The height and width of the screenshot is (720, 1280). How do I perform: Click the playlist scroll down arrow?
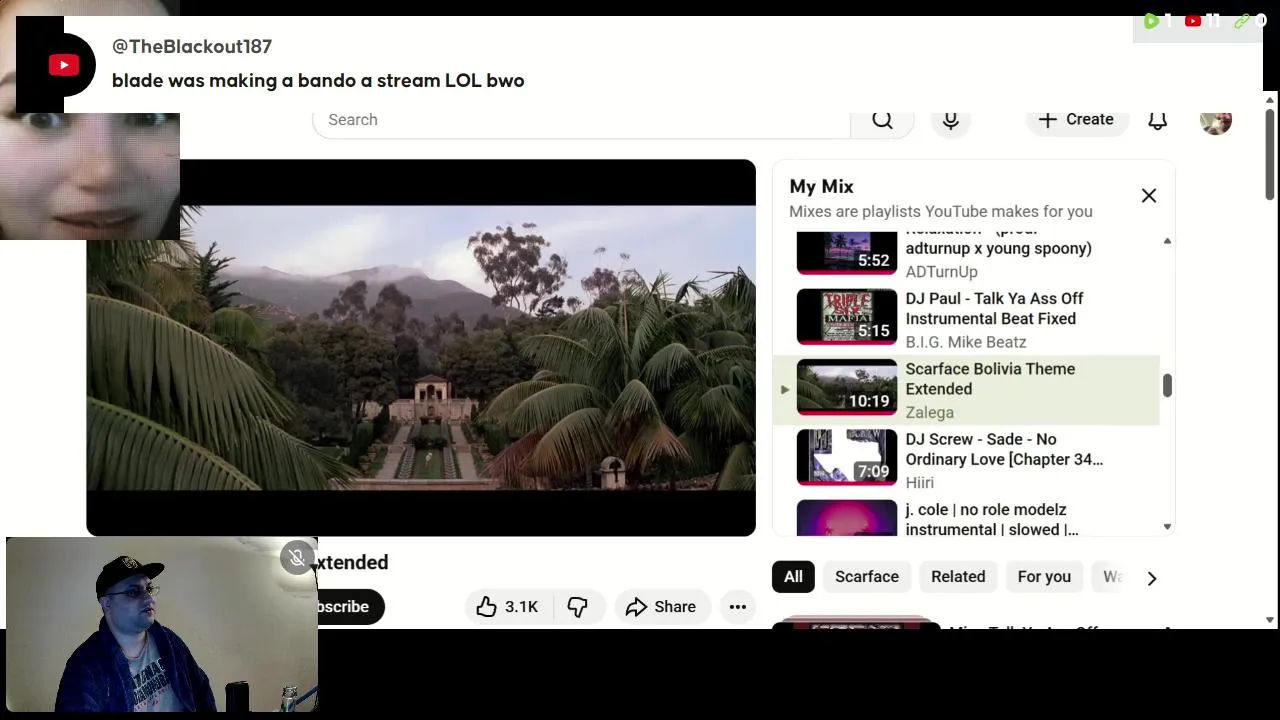coord(1167,526)
